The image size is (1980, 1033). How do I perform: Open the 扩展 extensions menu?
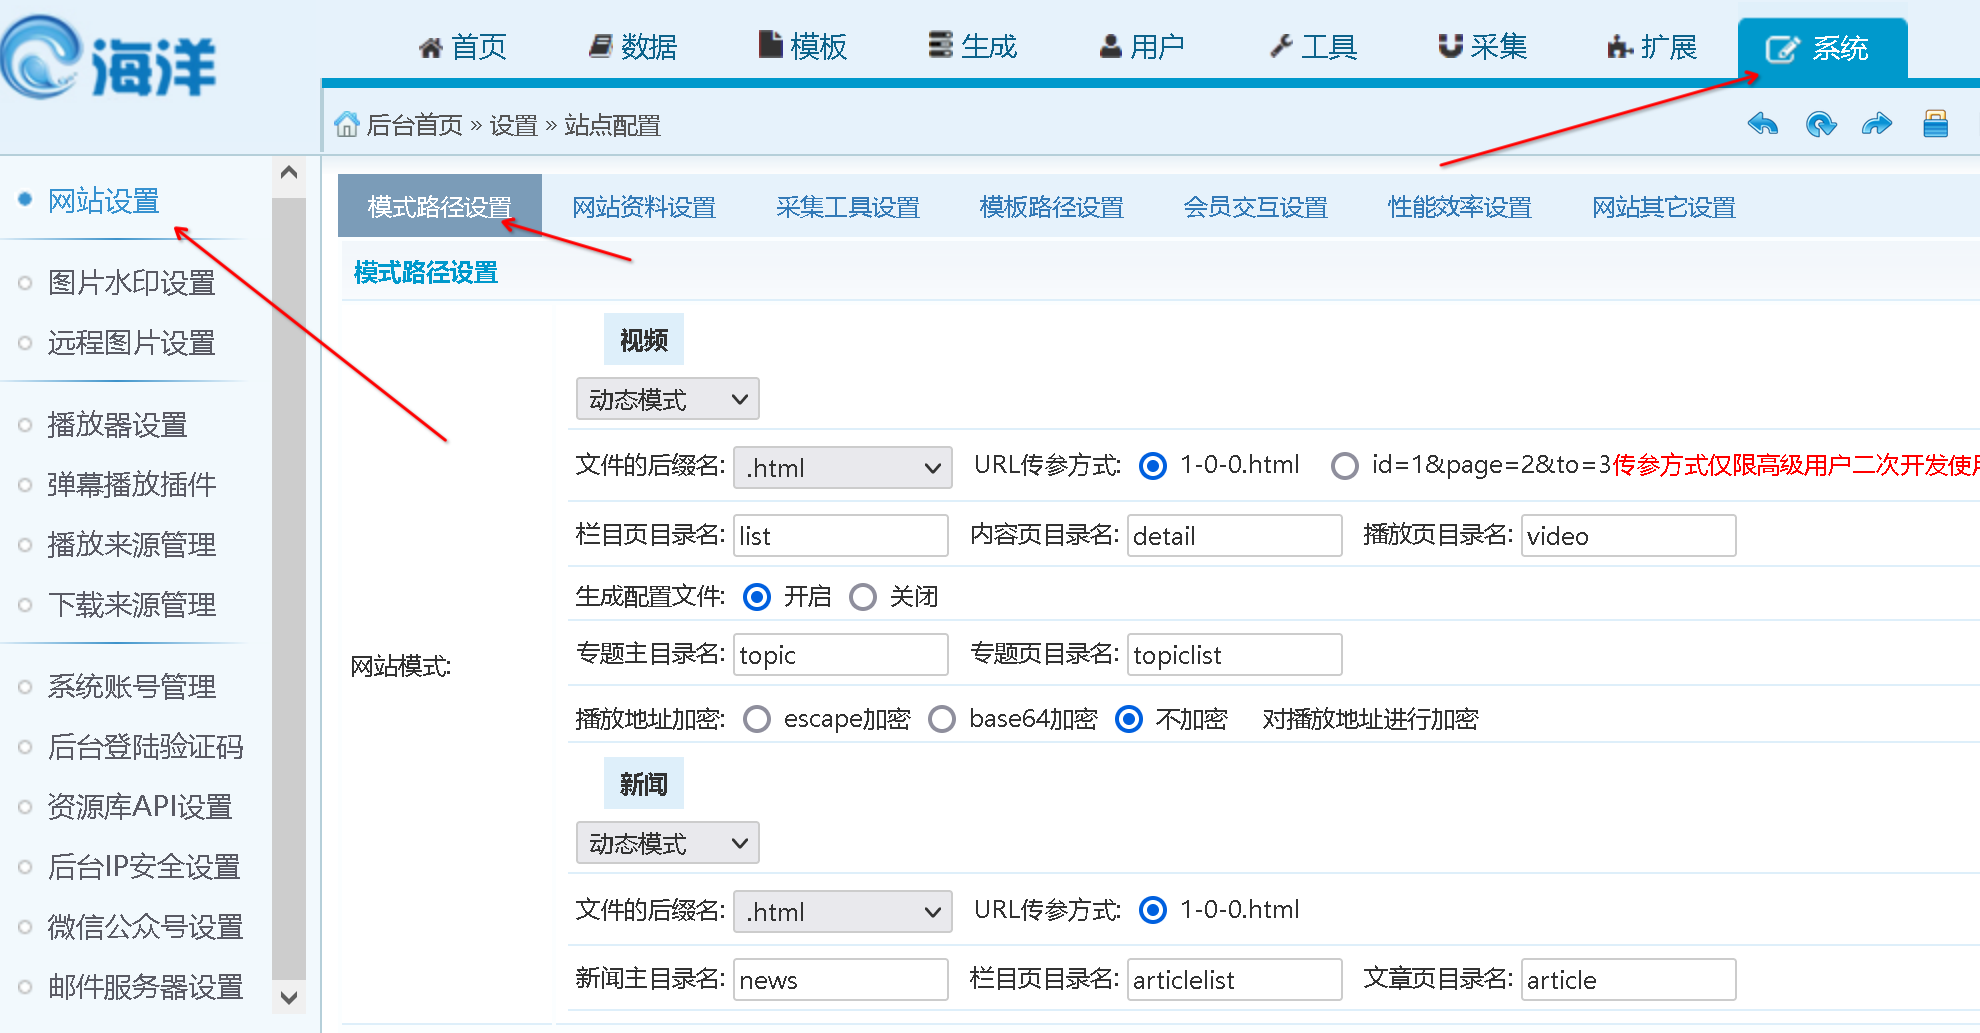point(1652,47)
